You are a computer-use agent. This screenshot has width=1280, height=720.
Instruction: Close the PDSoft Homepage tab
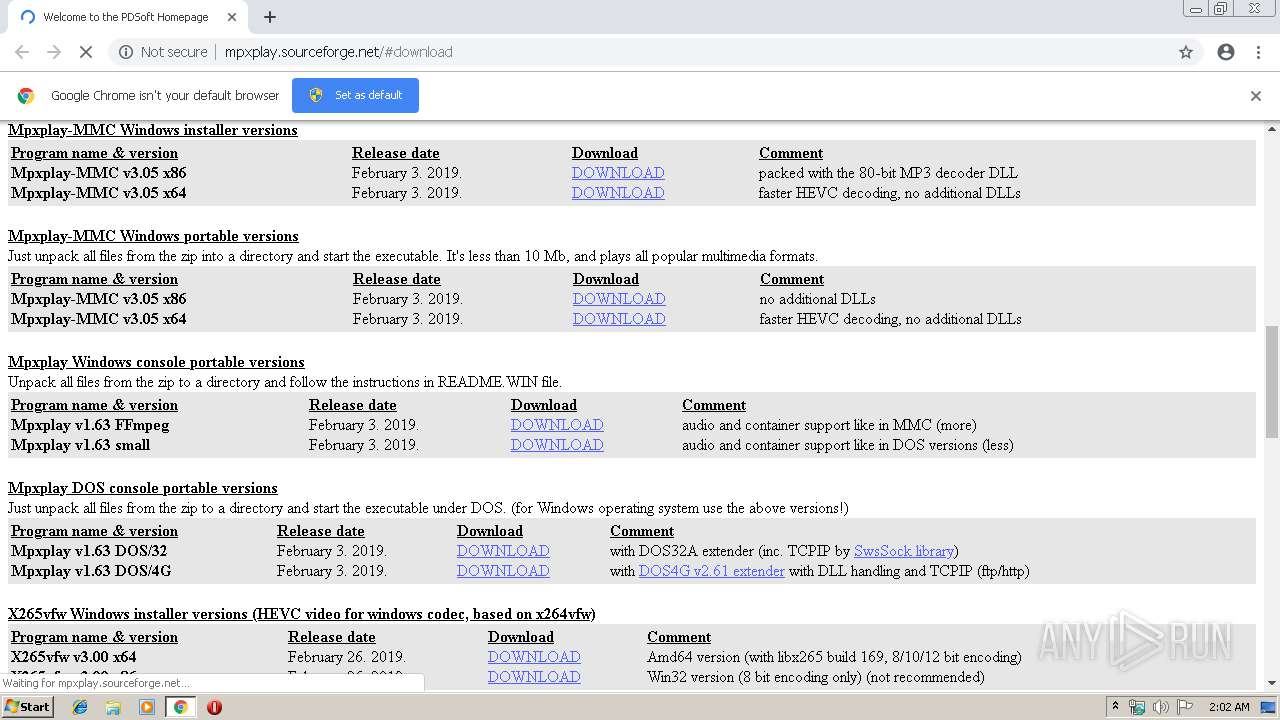point(232,17)
